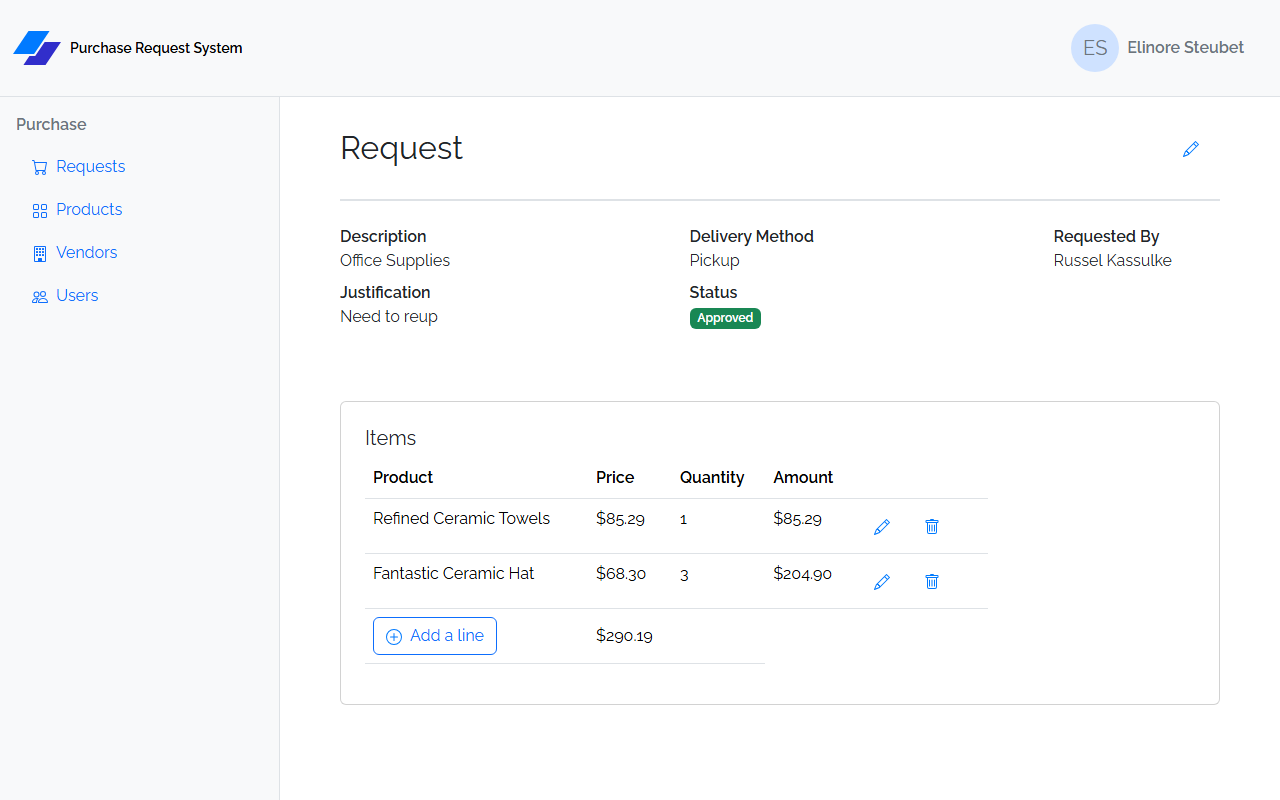Click the Purchase Request System title

coord(156,48)
